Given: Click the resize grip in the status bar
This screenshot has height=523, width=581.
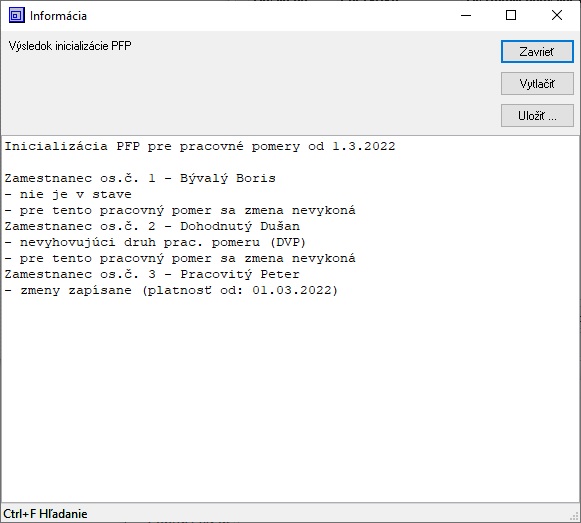Looking at the screenshot, I should [x=575, y=517].
